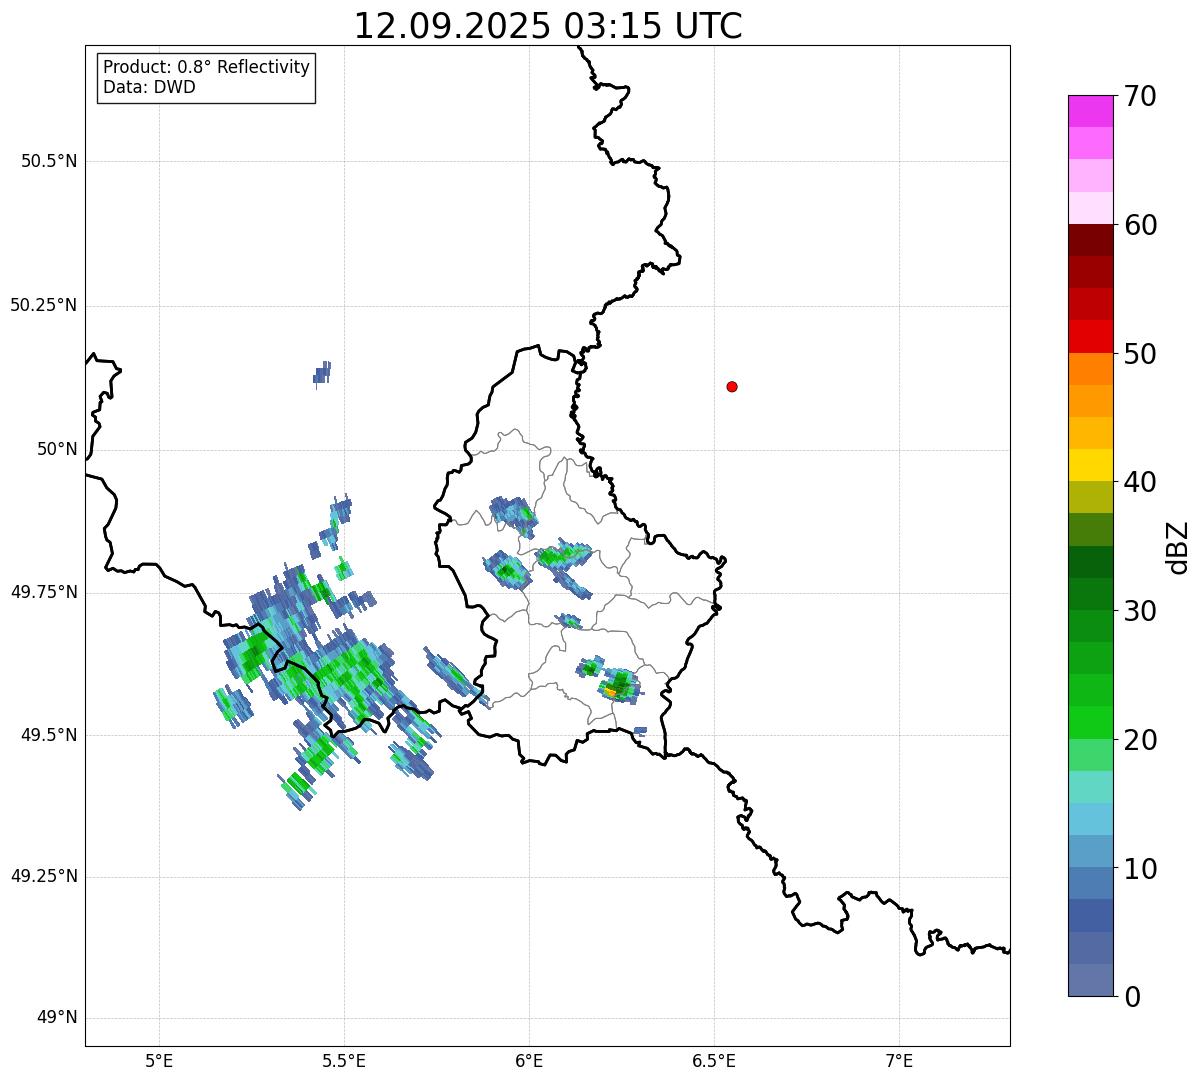Image resolution: width=1202 pixels, height=1081 pixels.
Task: Click the red radar location dot
Action: pyautogui.click(x=732, y=386)
